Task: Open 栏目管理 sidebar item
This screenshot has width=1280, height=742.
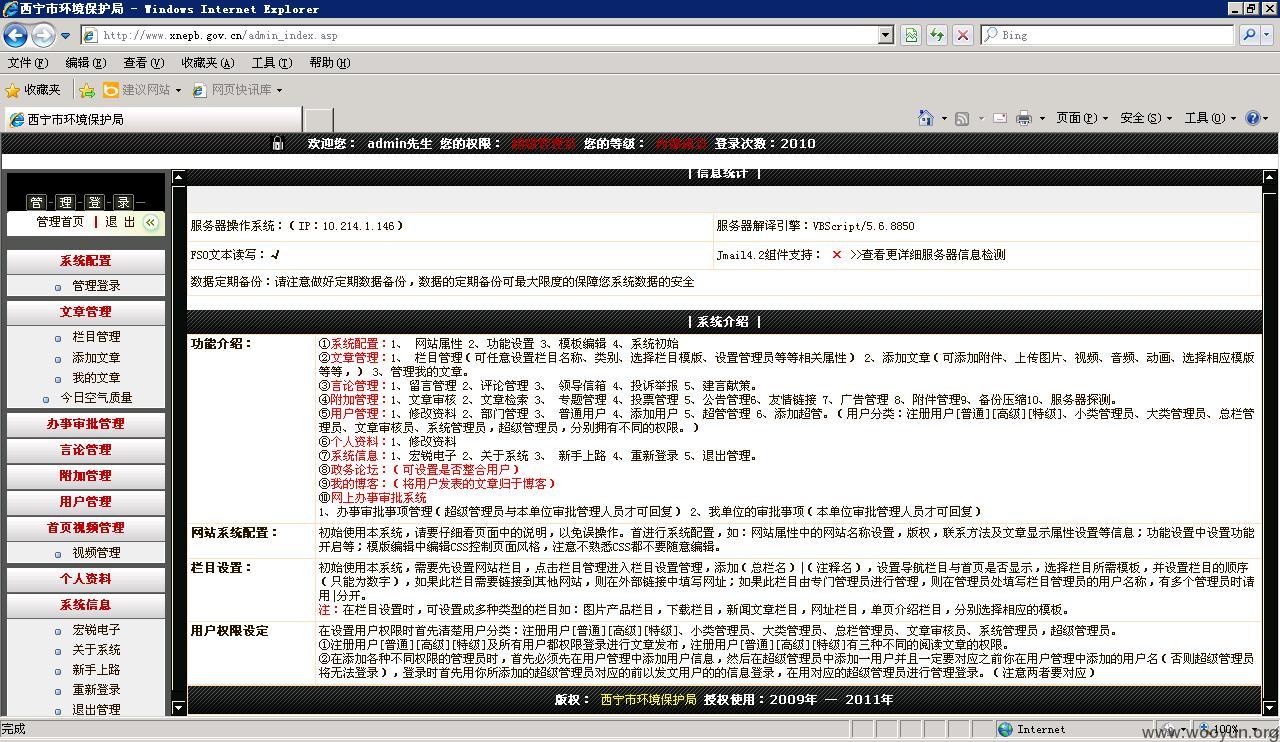Action: (96, 337)
